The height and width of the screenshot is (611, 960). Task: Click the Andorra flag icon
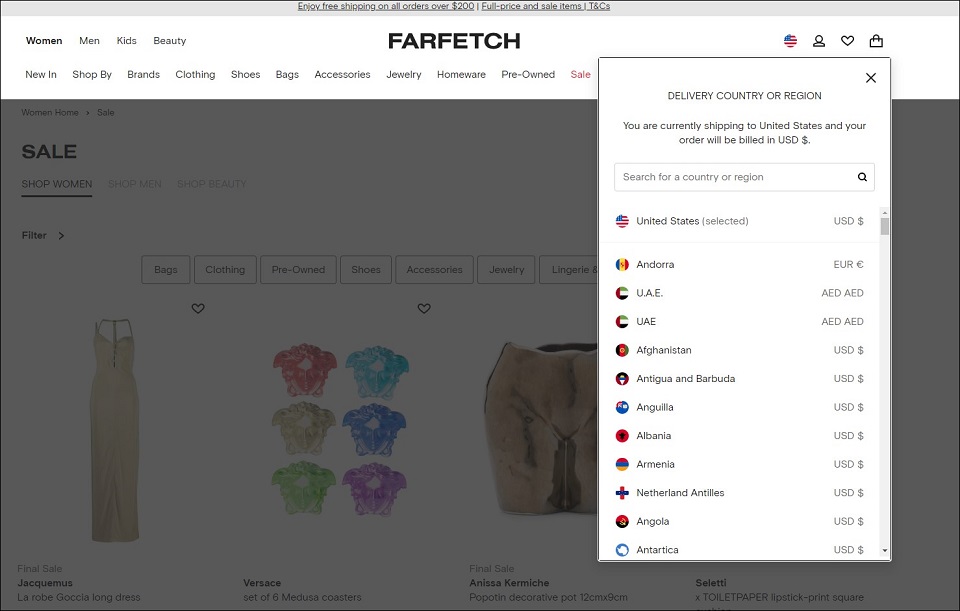click(622, 264)
